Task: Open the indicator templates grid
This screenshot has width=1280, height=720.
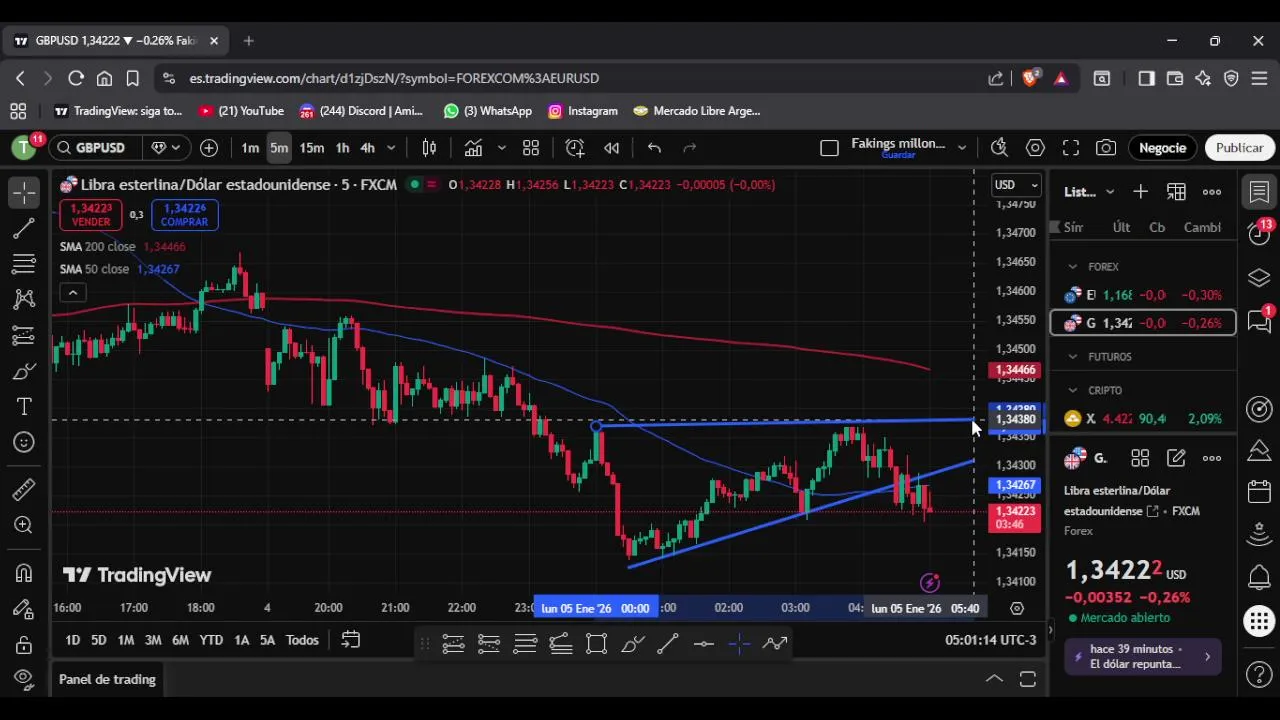Action: coord(531,148)
